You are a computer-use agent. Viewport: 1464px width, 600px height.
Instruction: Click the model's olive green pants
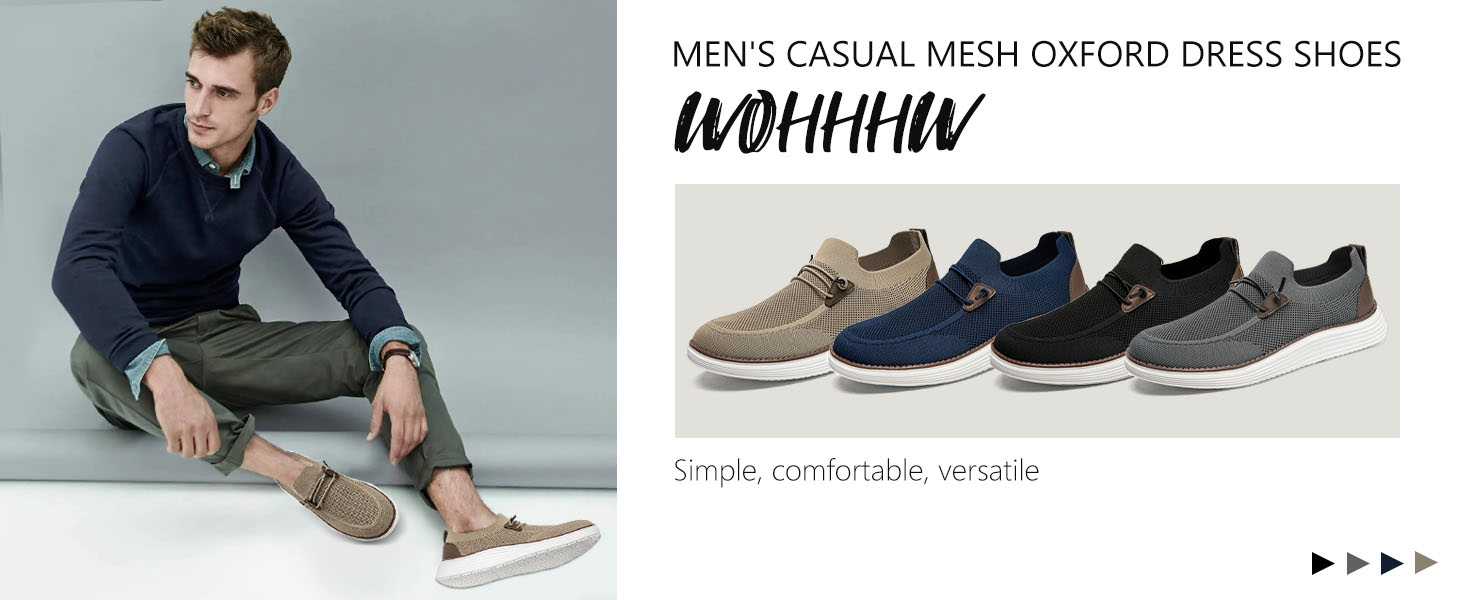coord(270,390)
